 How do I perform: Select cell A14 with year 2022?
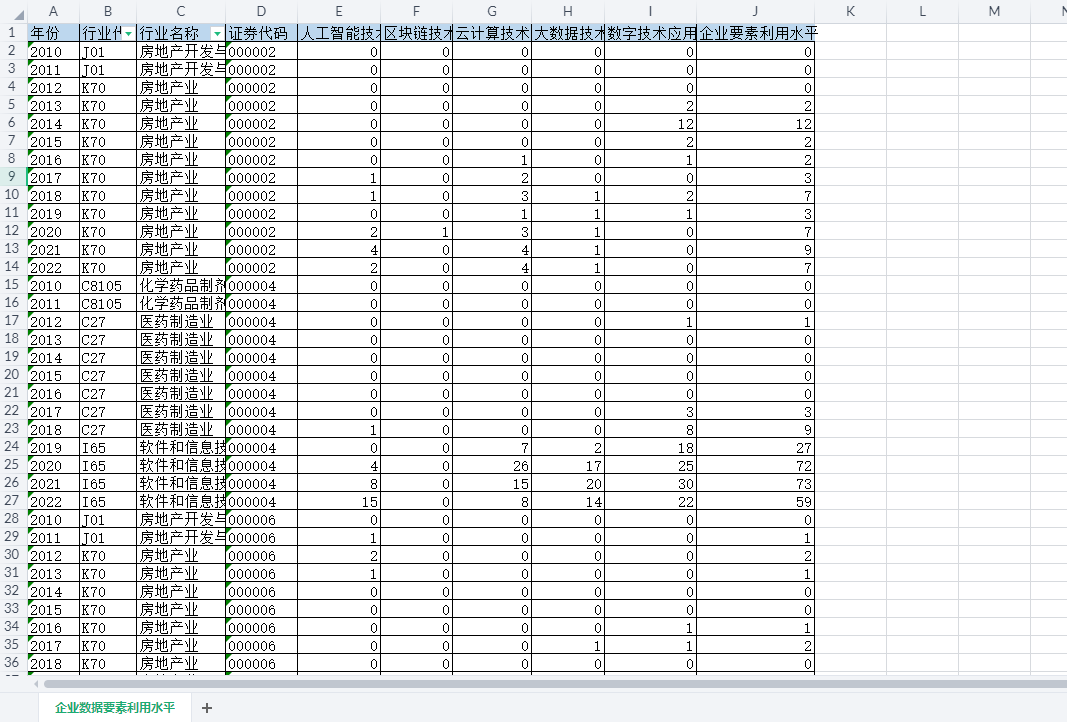(53, 267)
